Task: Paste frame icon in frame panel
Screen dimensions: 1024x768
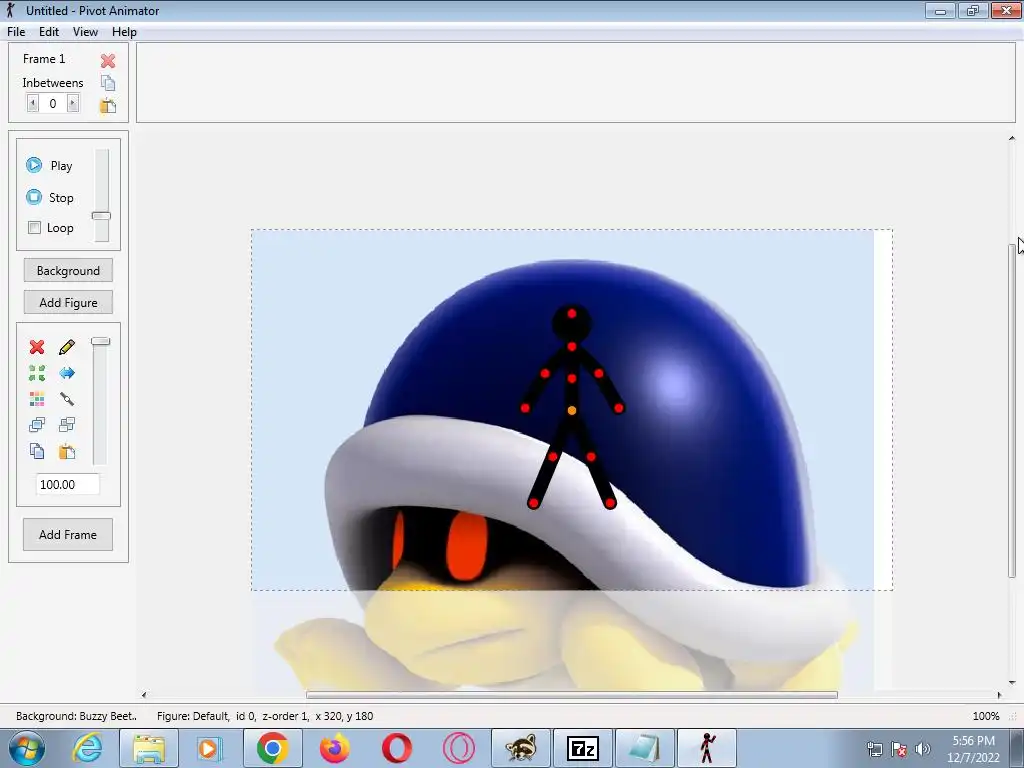Action: (108, 106)
